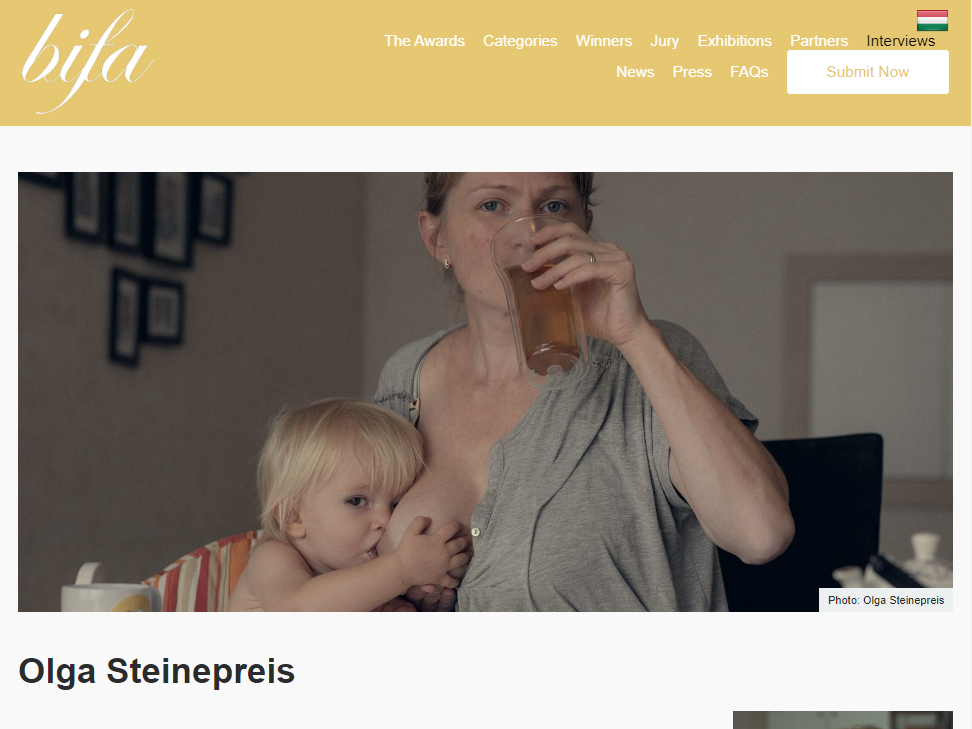
Task: Select Partners navigation link
Action: [x=819, y=41]
